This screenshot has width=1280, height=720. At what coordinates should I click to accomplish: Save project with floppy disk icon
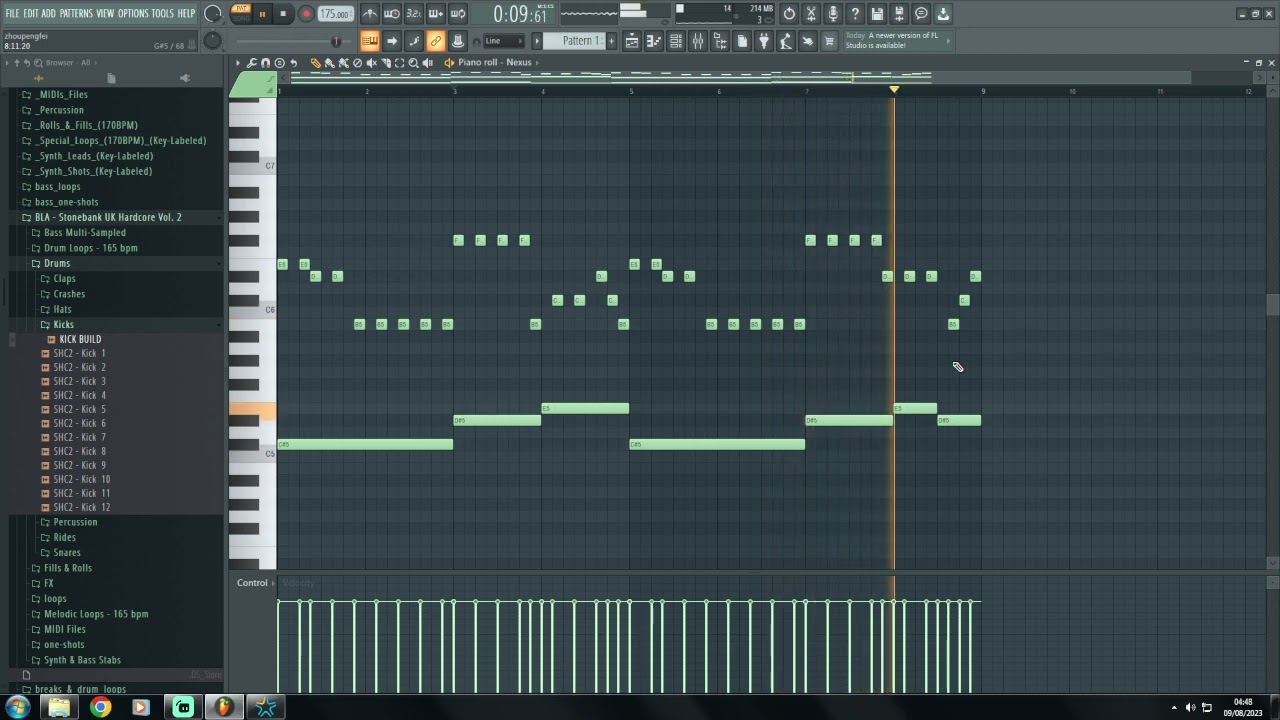877,14
